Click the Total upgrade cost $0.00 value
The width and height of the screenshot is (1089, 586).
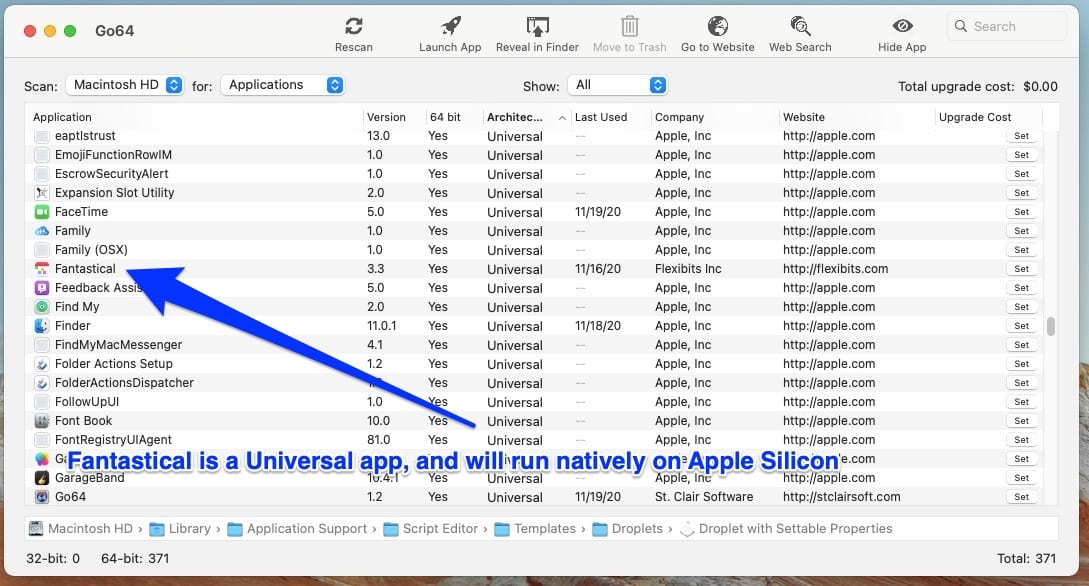(x=1040, y=87)
